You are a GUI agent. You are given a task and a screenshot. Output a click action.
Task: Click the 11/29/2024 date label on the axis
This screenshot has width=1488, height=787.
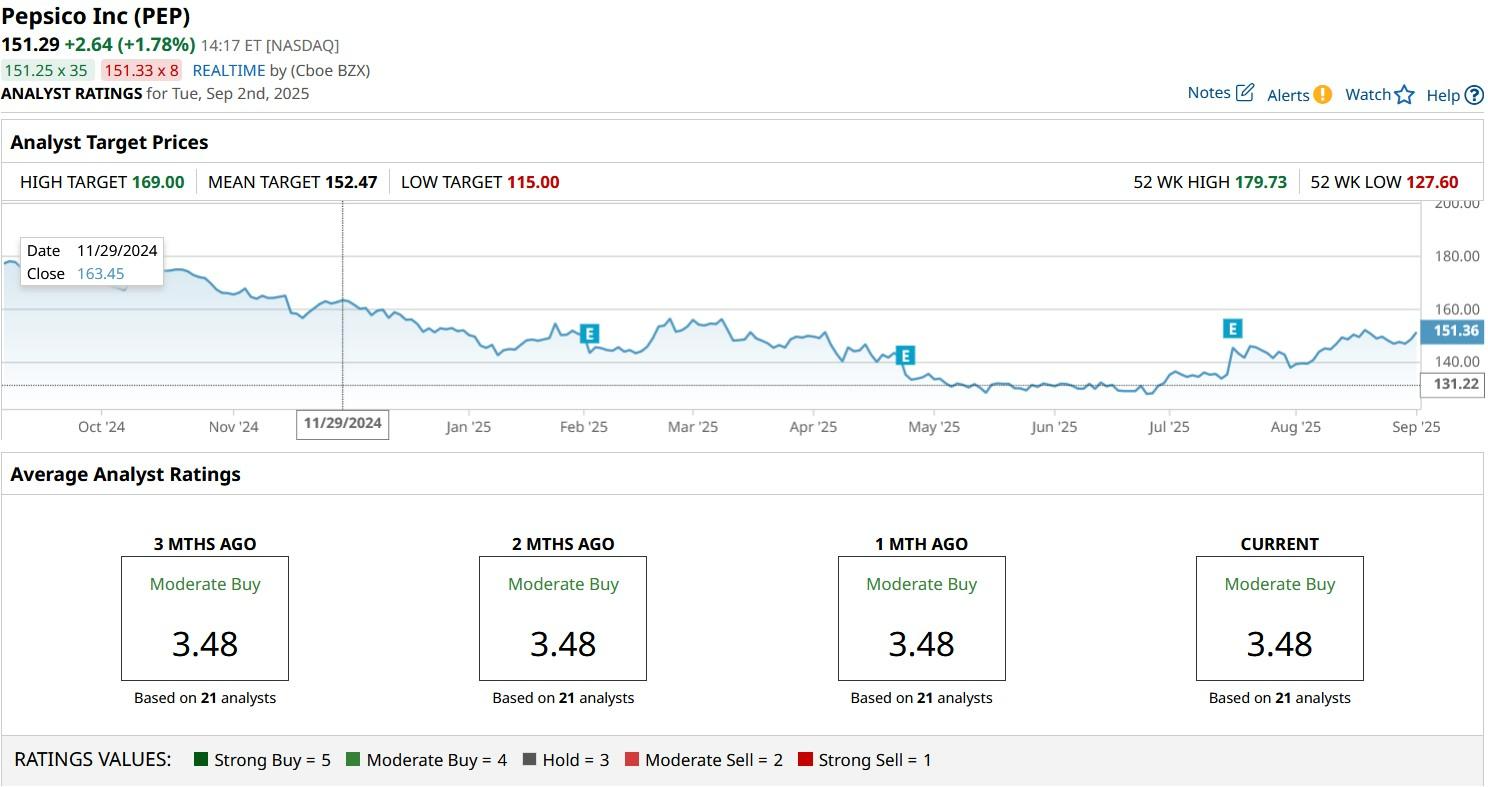(343, 423)
